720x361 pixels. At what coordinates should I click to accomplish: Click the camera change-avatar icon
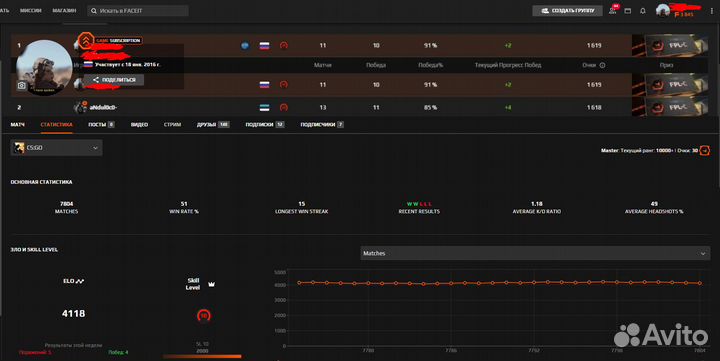(x=22, y=85)
